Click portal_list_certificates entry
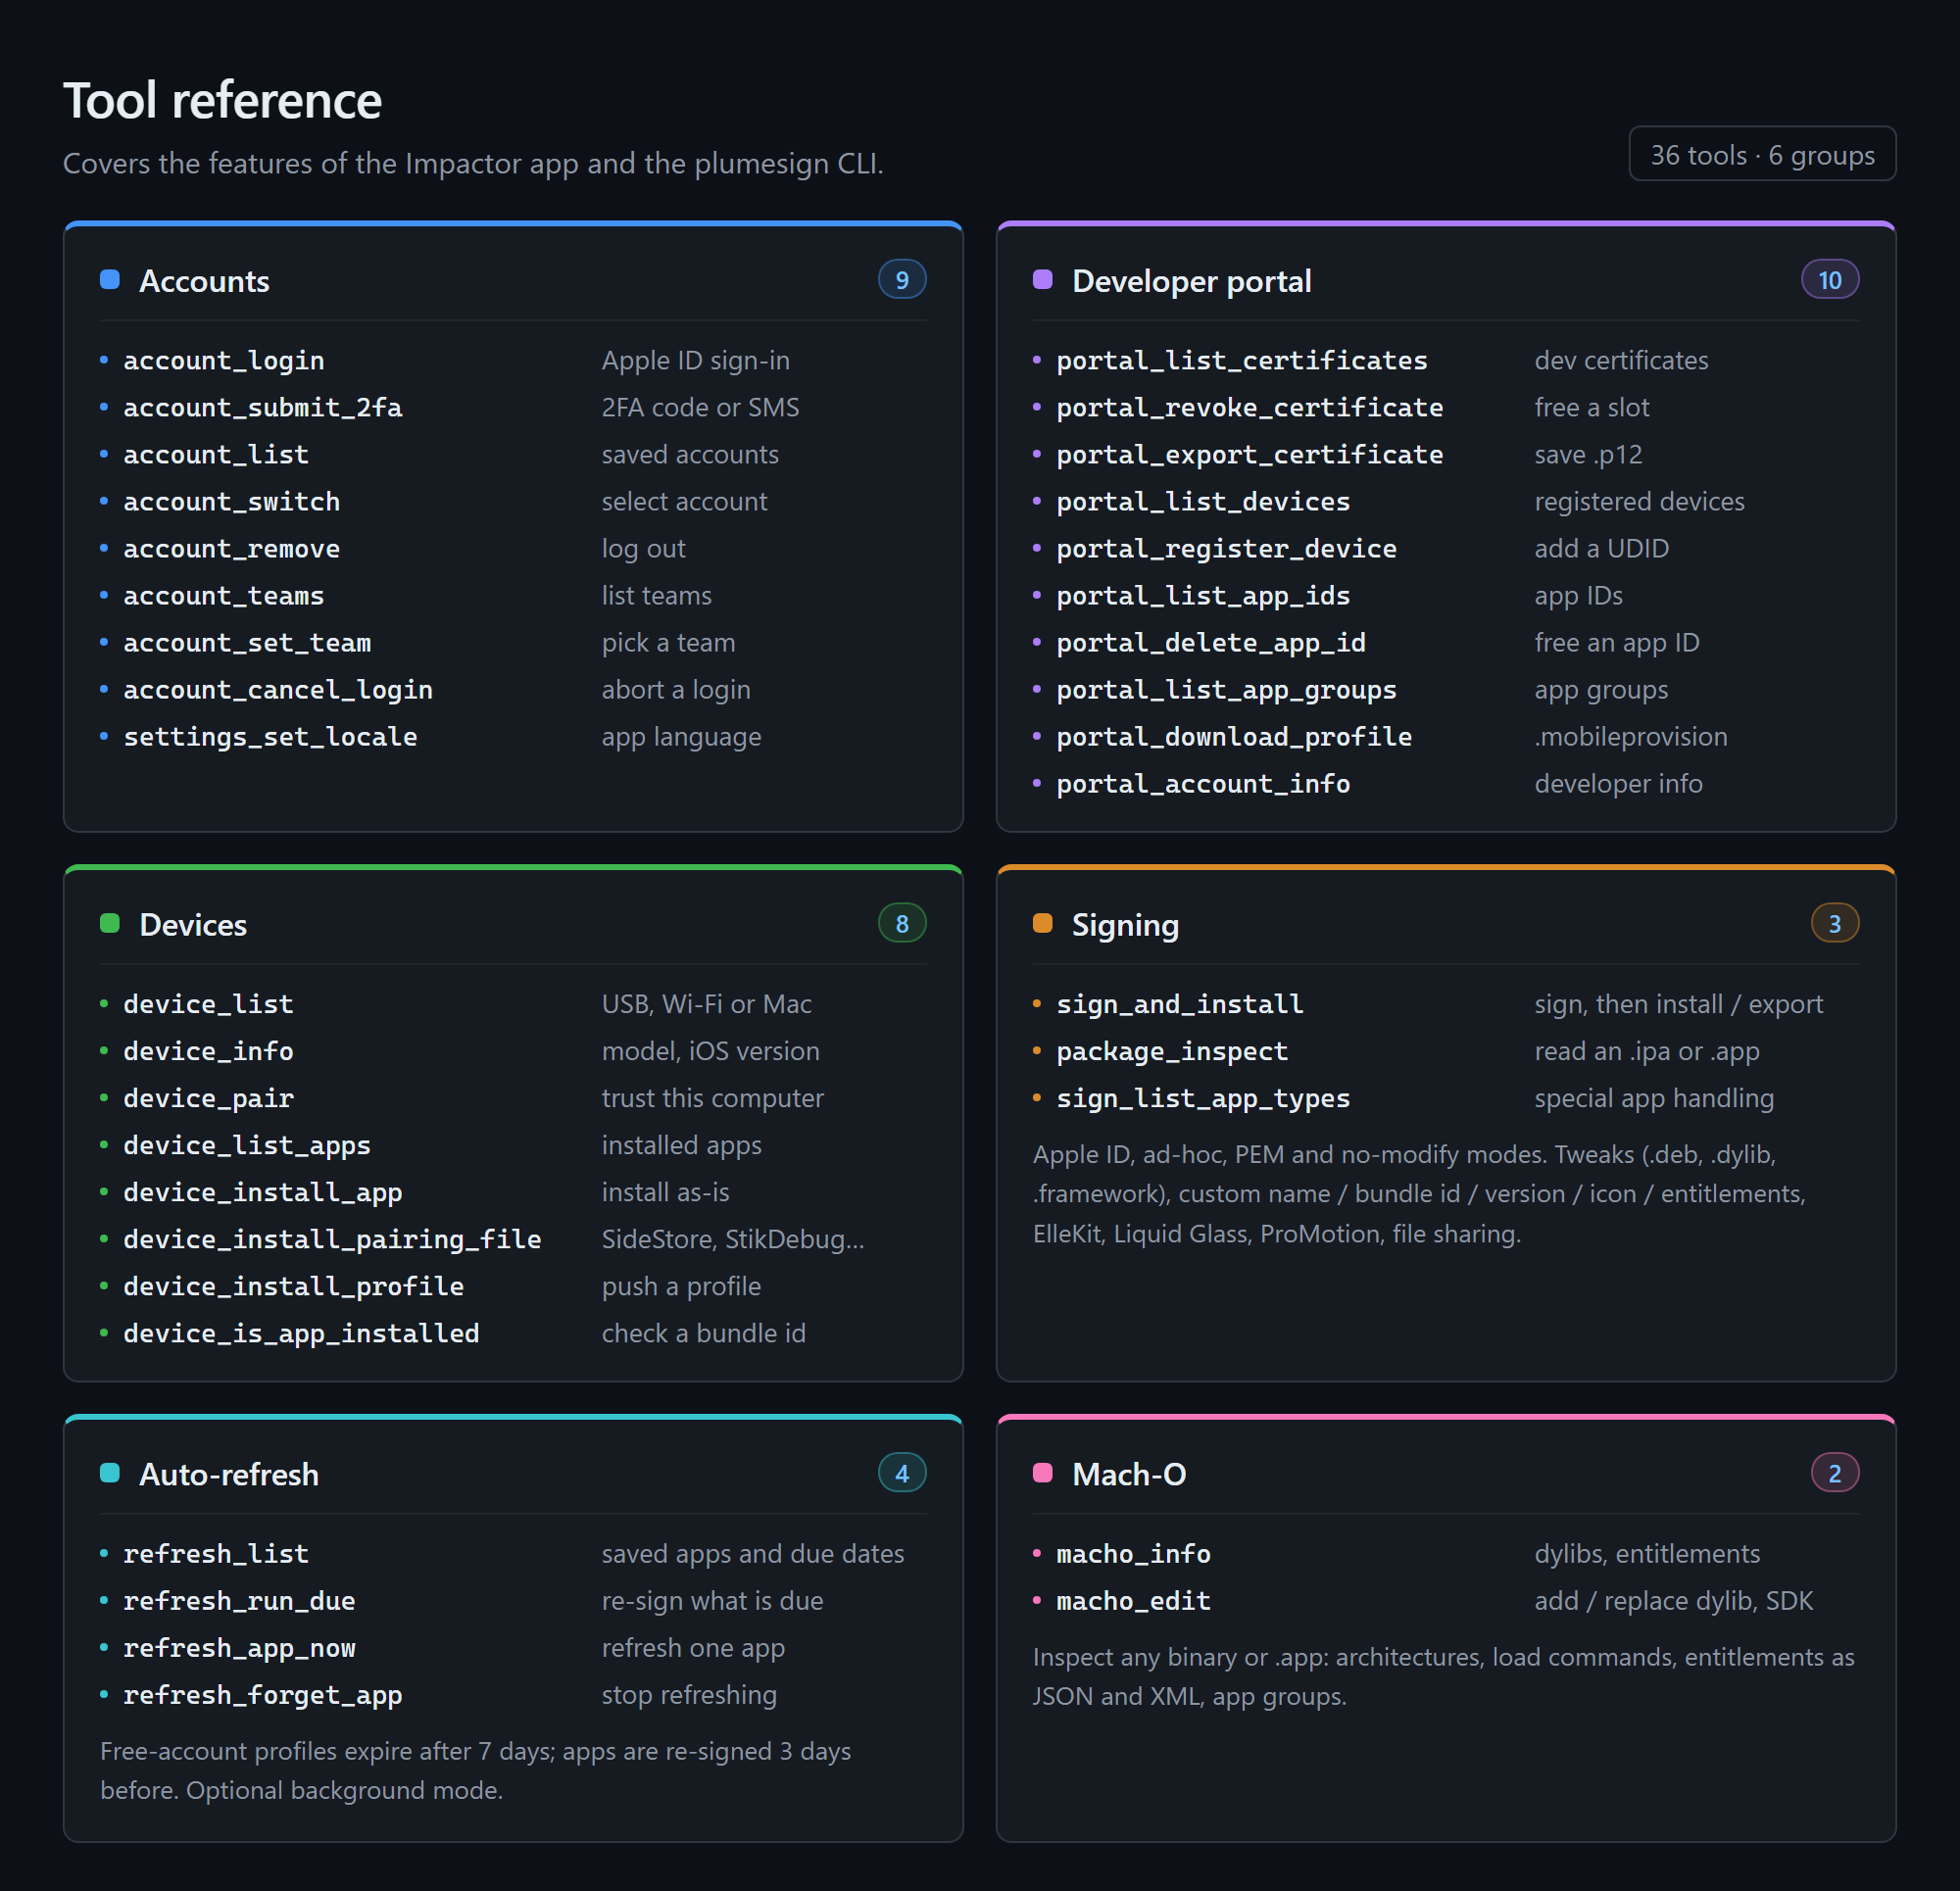Image resolution: width=1960 pixels, height=1891 pixels. (x=1242, y=361)
